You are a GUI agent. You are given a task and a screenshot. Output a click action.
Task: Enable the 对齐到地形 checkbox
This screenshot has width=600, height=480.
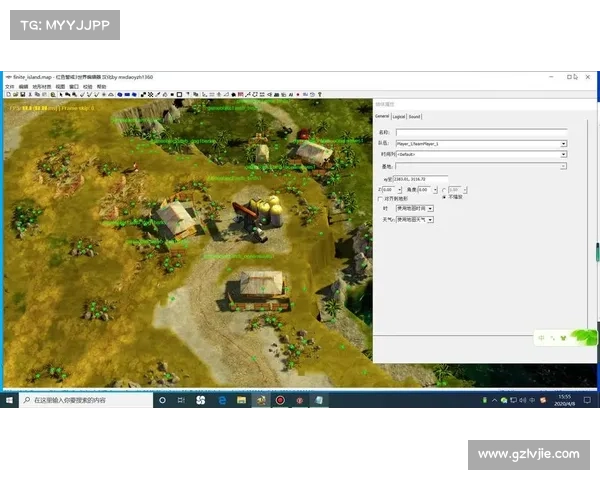pyautogui.click(x=379, y=198)
